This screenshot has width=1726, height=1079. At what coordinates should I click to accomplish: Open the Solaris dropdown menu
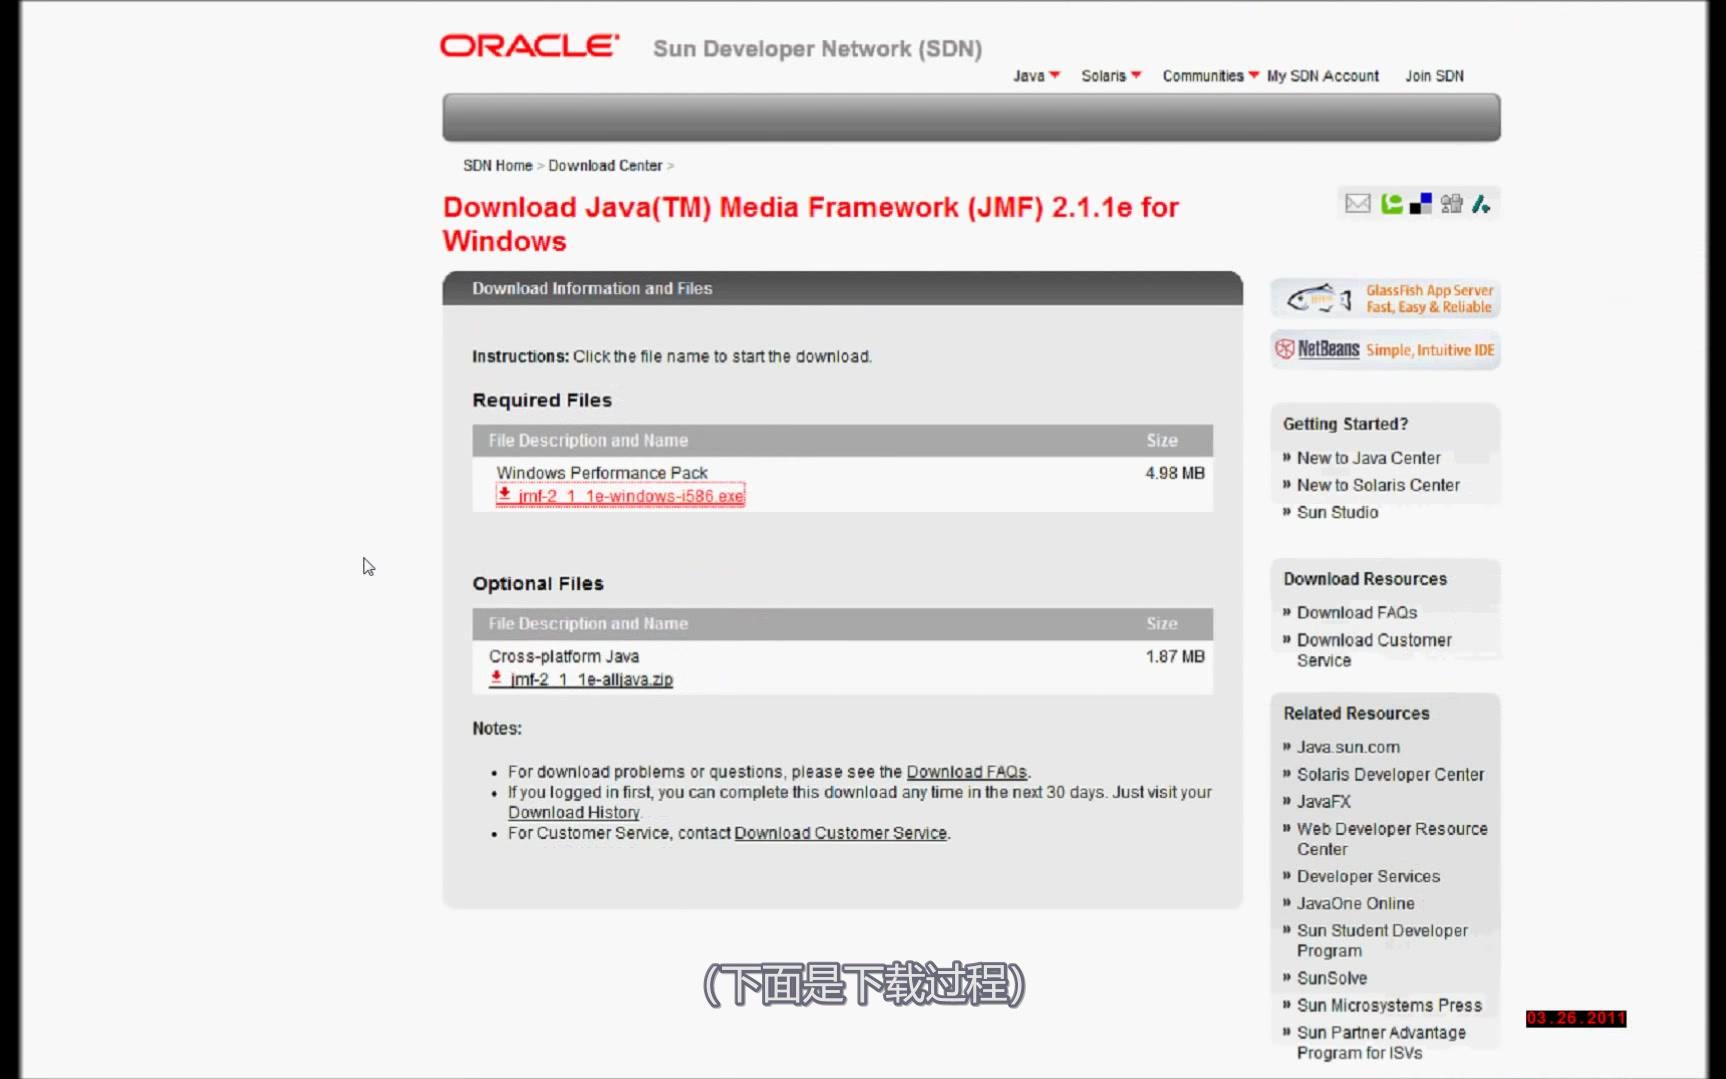[1111, 76]
